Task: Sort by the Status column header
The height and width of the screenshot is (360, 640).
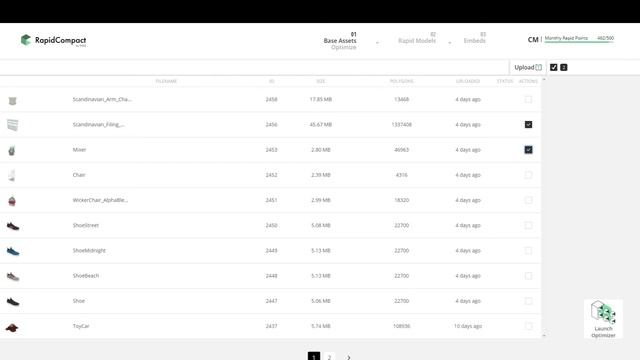Action: point(505,81)
